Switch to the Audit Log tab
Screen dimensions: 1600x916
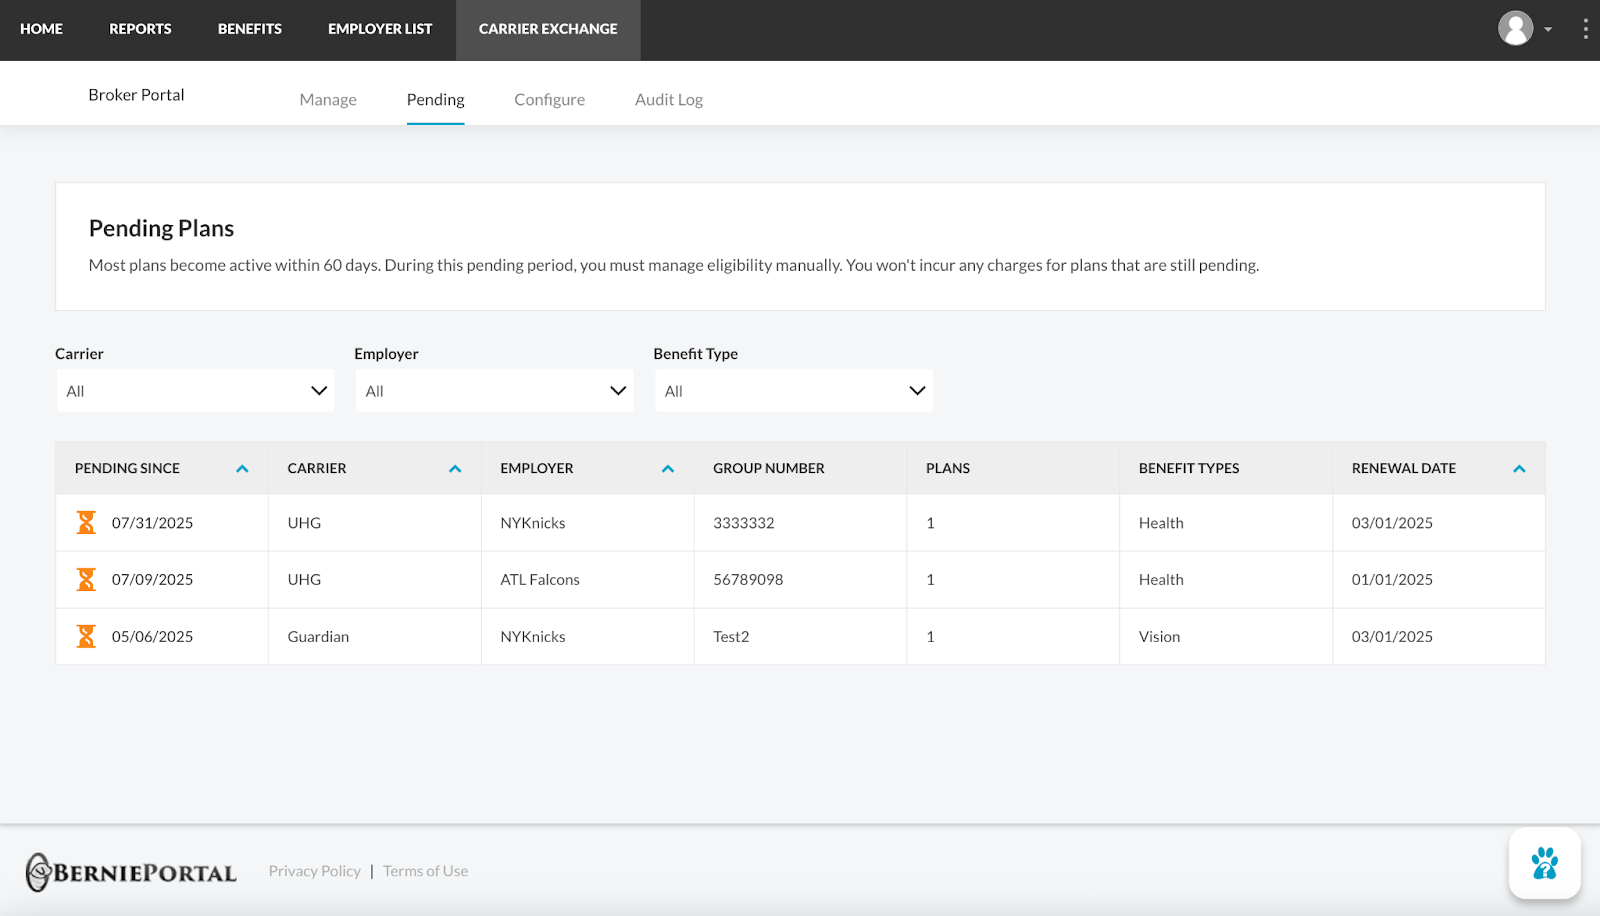point(669,99)
